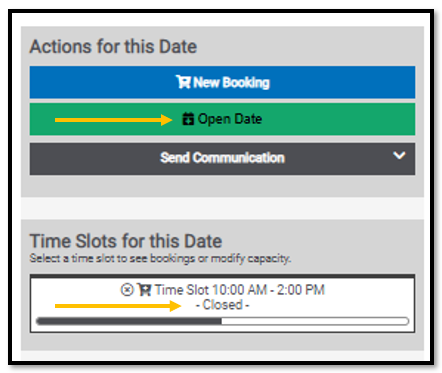This screenshot has width=442, height=373.
Task: Click the time slot capacity bar
Action: [222, 321]
